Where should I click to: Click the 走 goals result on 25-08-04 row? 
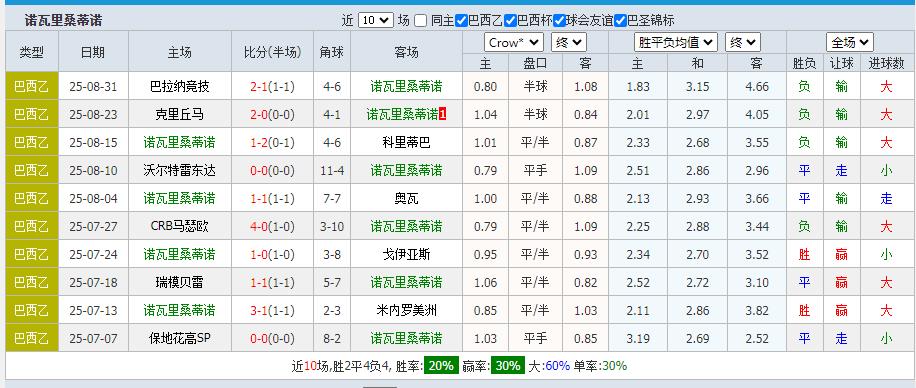pos(886,199)
